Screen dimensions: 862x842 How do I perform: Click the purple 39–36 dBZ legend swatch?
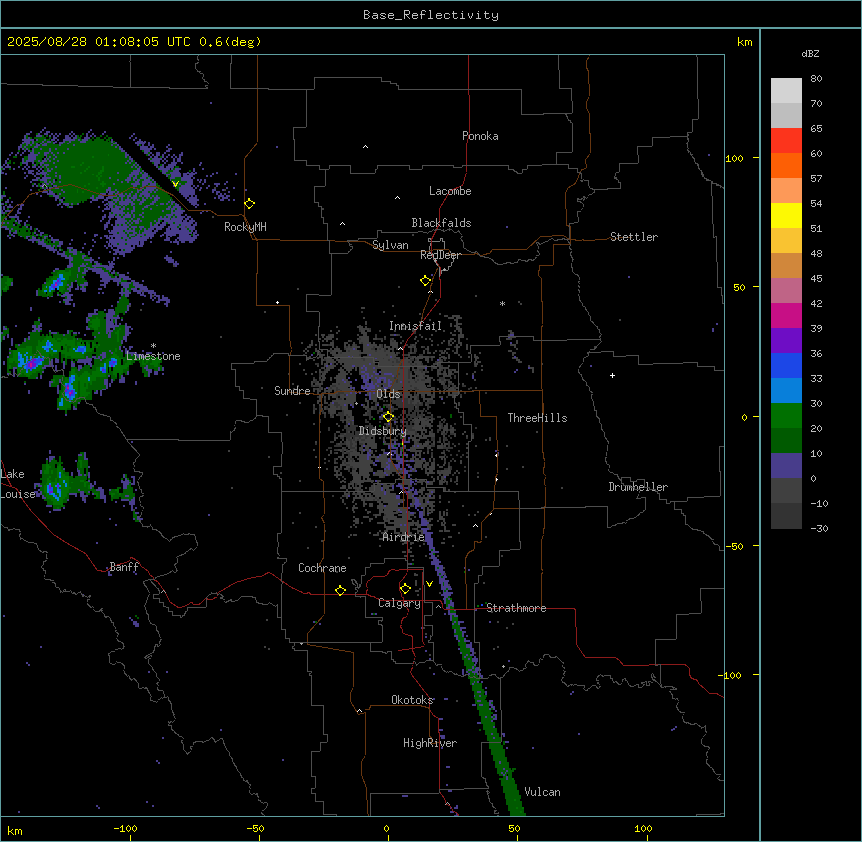point(786,340)
